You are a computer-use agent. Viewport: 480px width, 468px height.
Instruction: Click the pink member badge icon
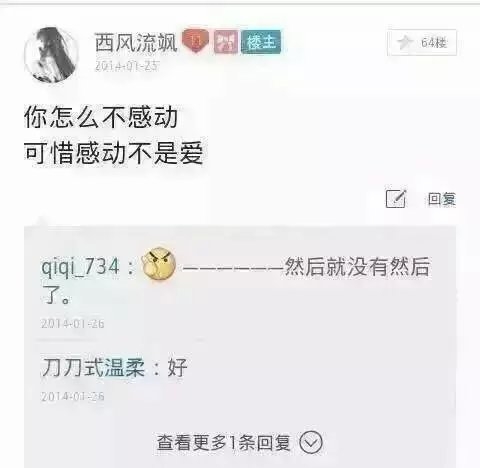tap(226, 42)
